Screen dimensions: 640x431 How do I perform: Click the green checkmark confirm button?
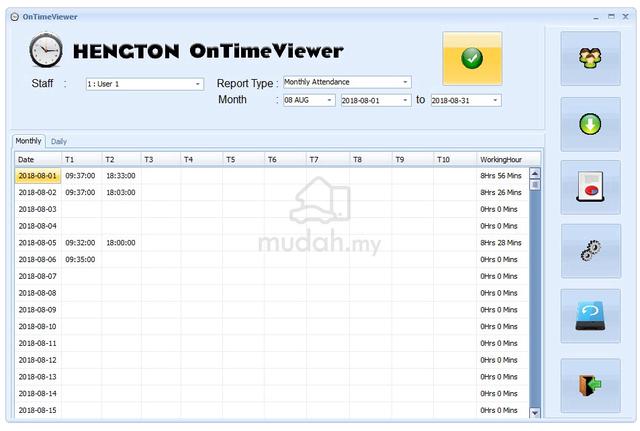pos(472,58)
